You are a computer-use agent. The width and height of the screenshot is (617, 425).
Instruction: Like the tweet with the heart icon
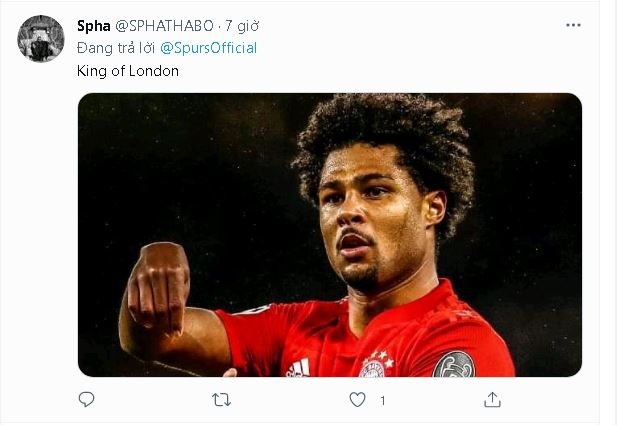pyautogui.click(x=357, y=400)
